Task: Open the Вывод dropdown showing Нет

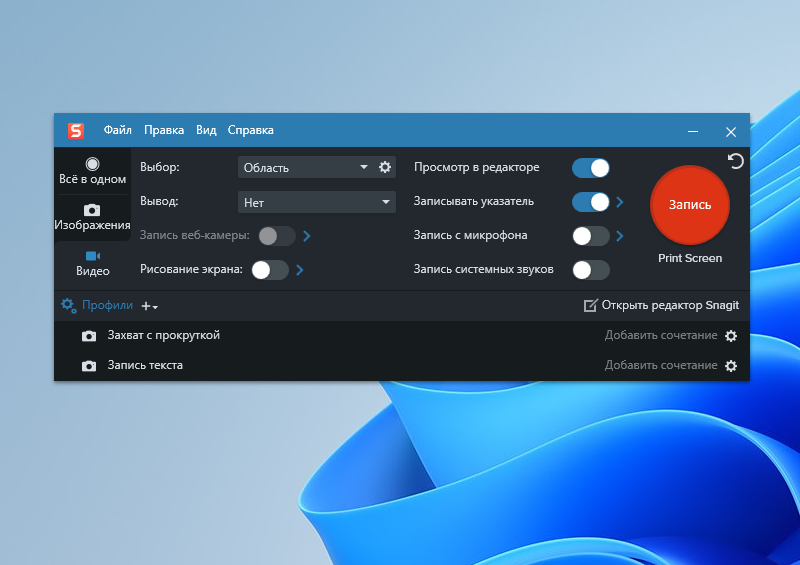Action: [316, 202]
